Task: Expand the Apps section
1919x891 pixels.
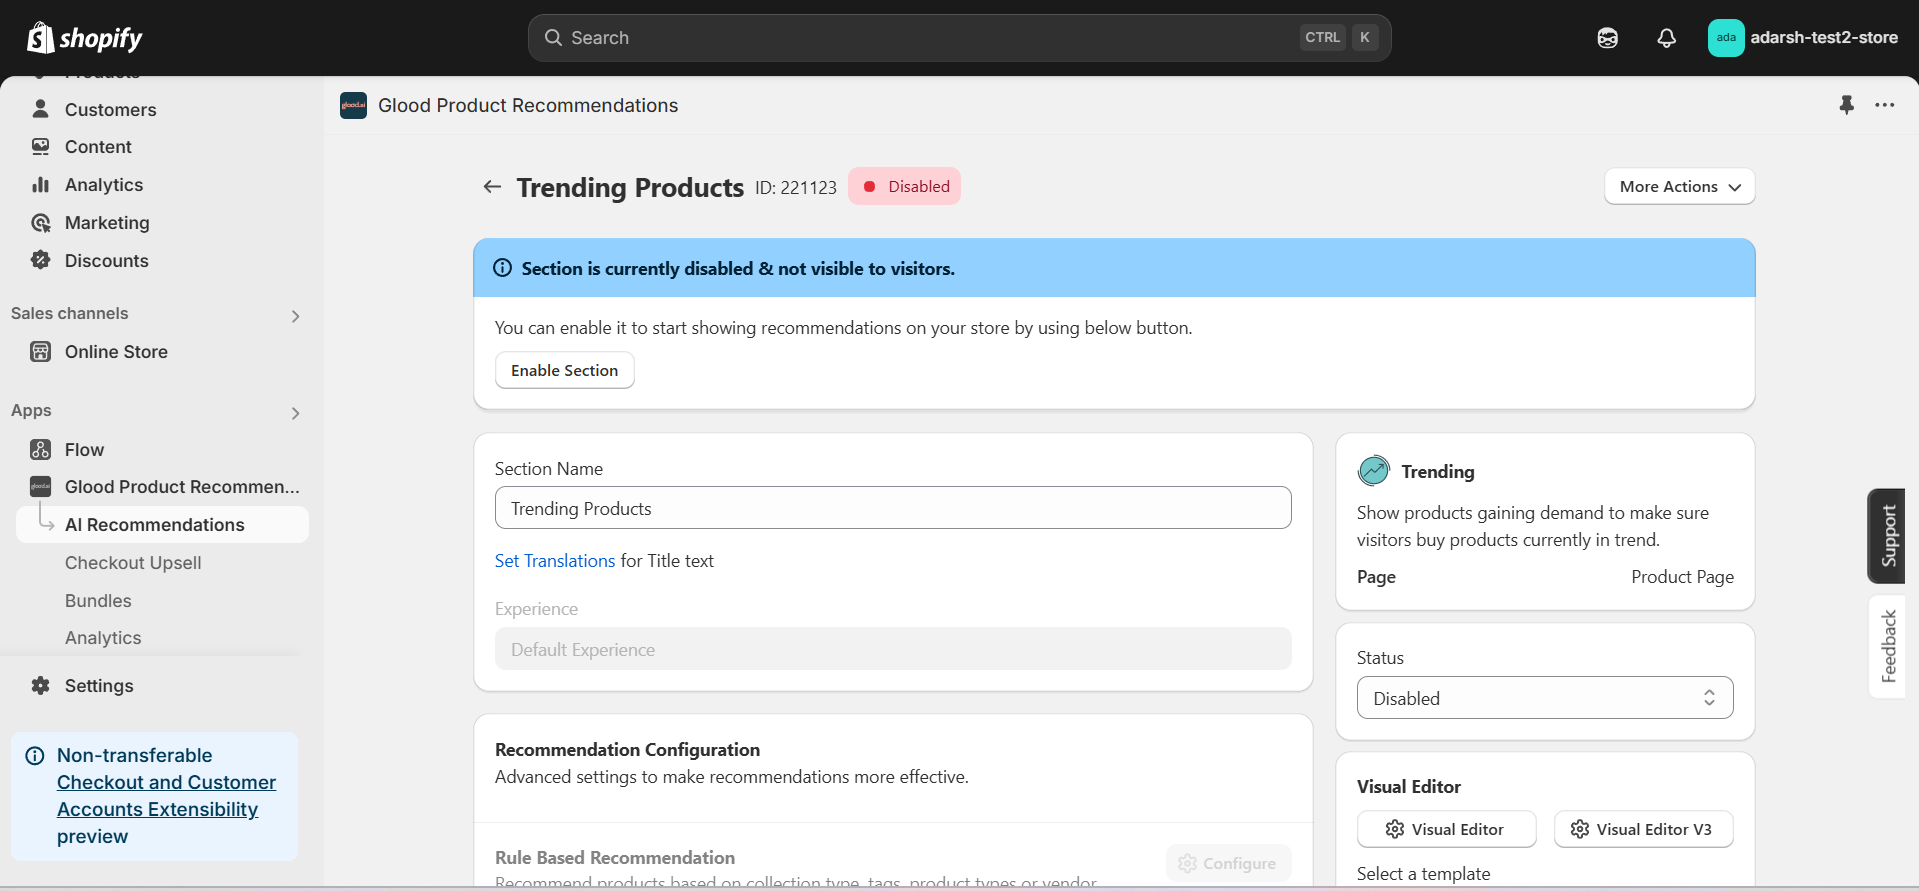Action: [295, 413]
